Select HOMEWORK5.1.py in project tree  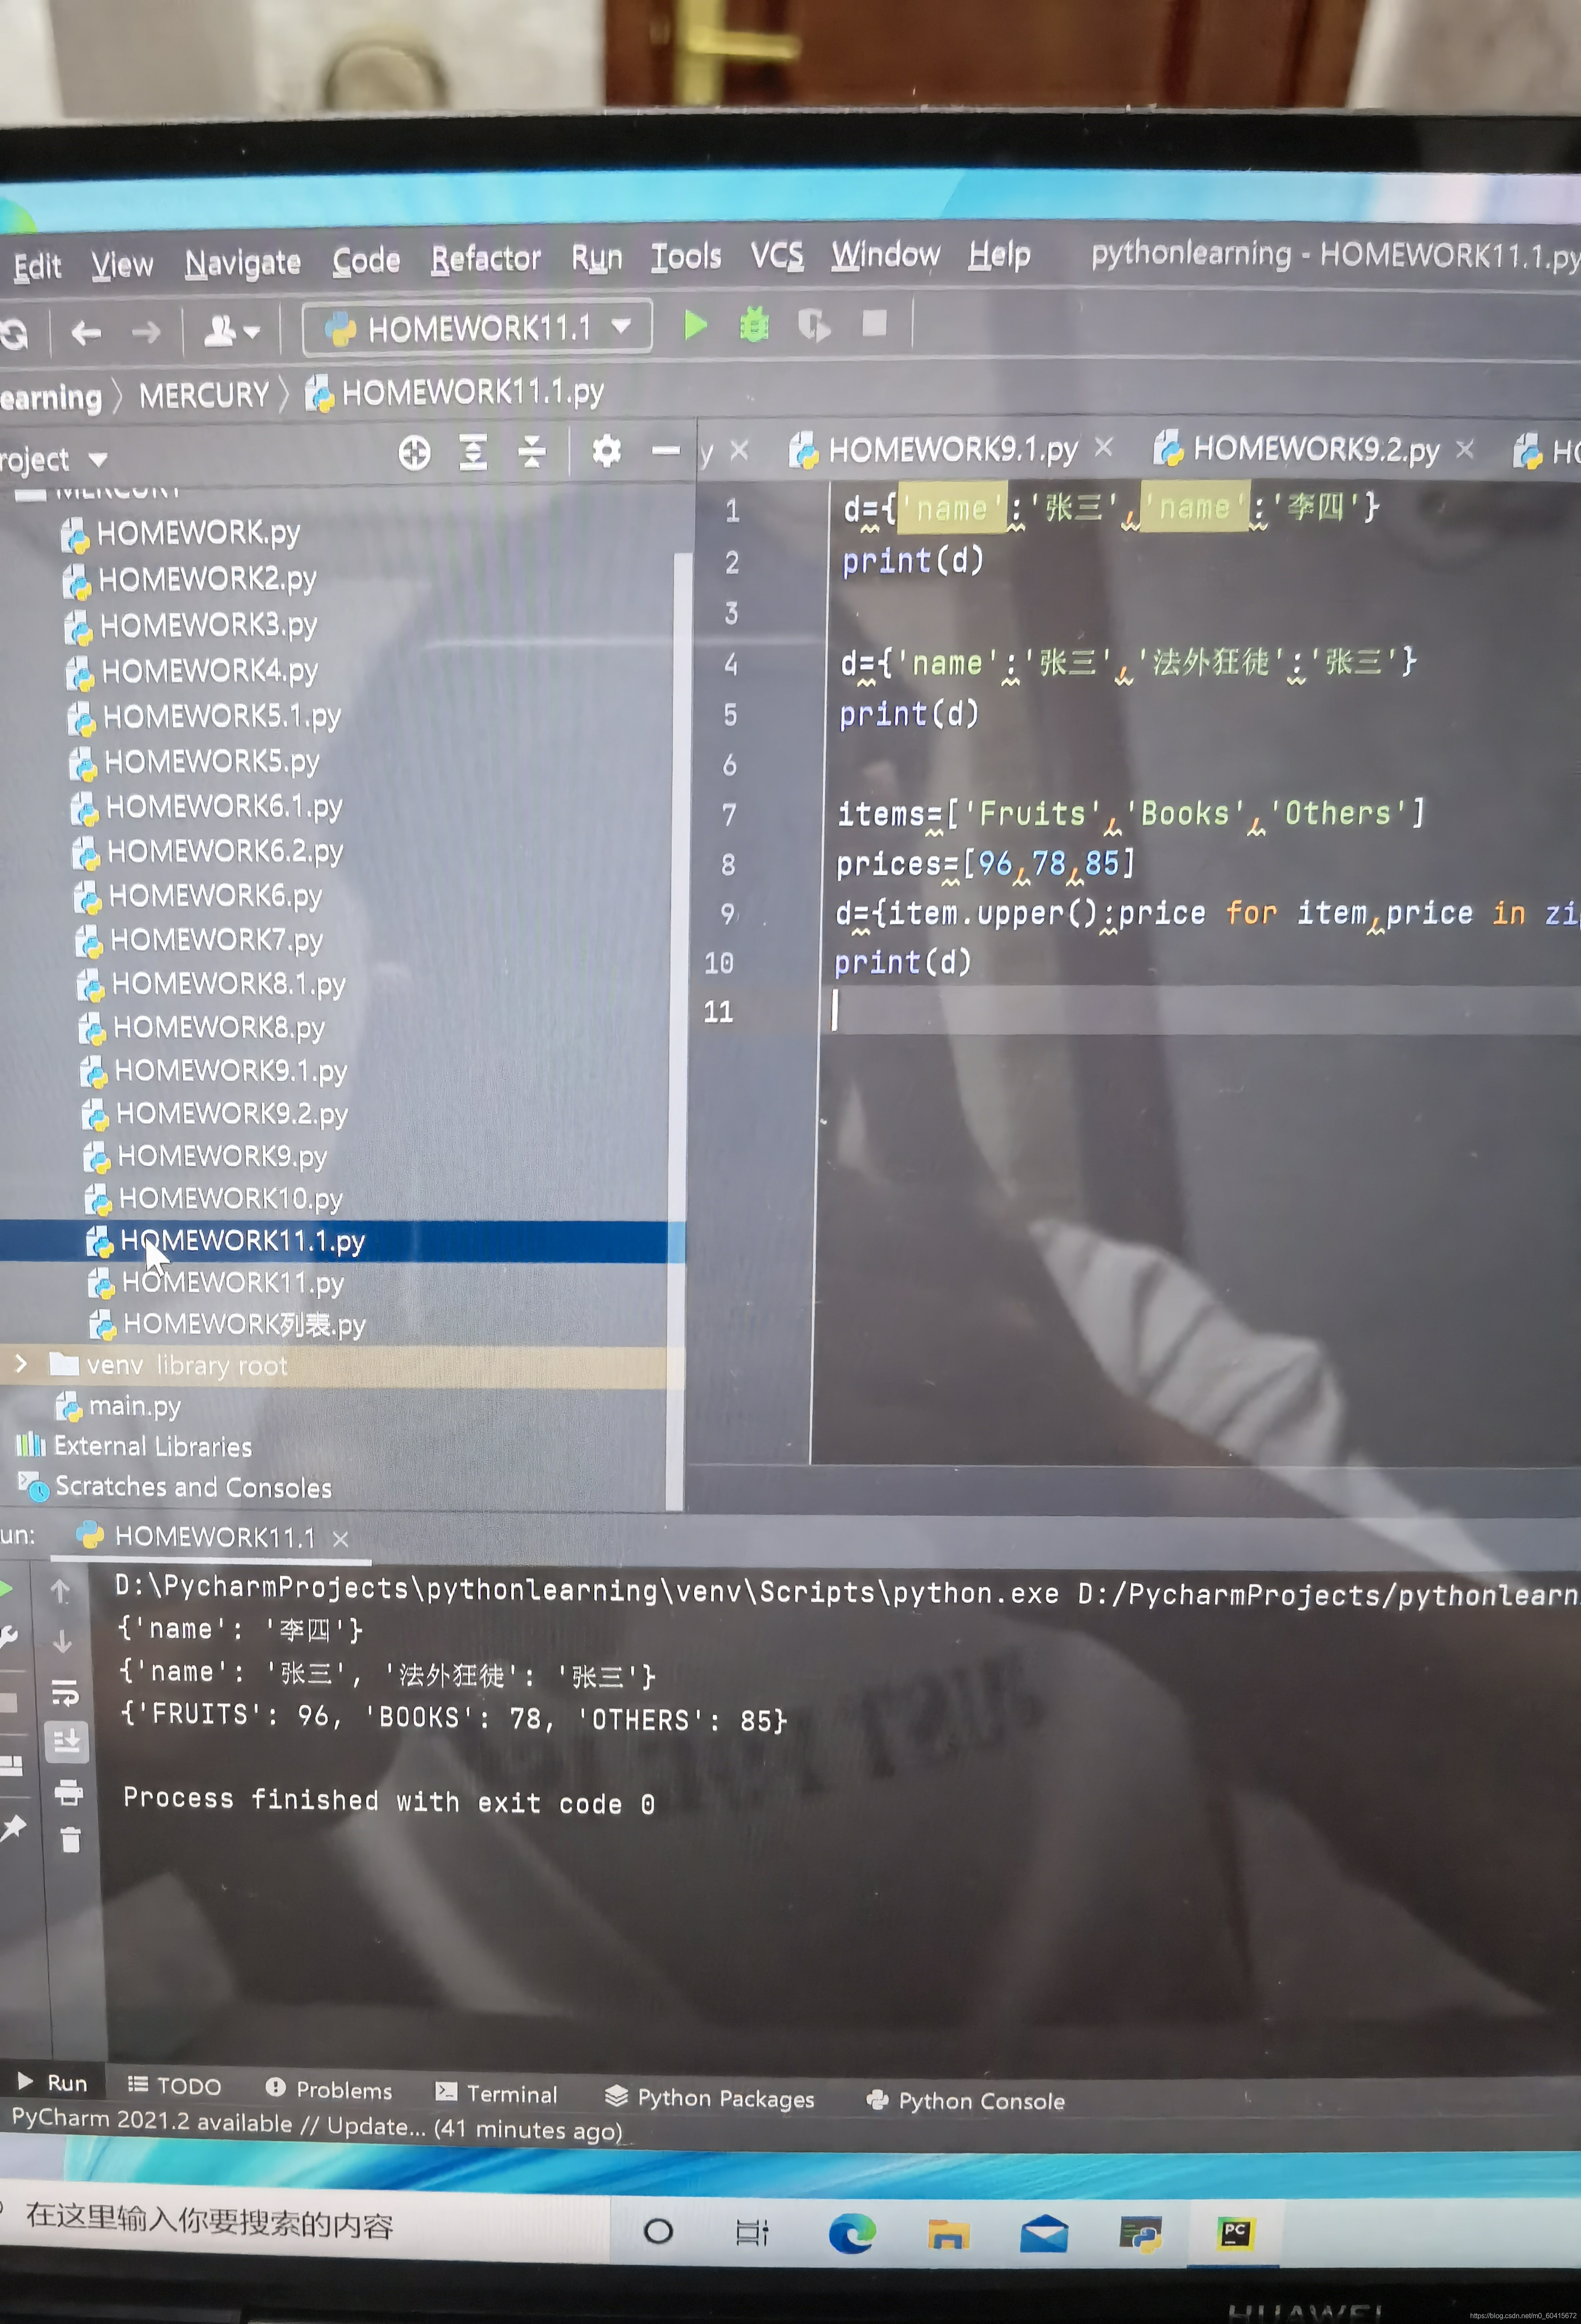click(204, 717)
